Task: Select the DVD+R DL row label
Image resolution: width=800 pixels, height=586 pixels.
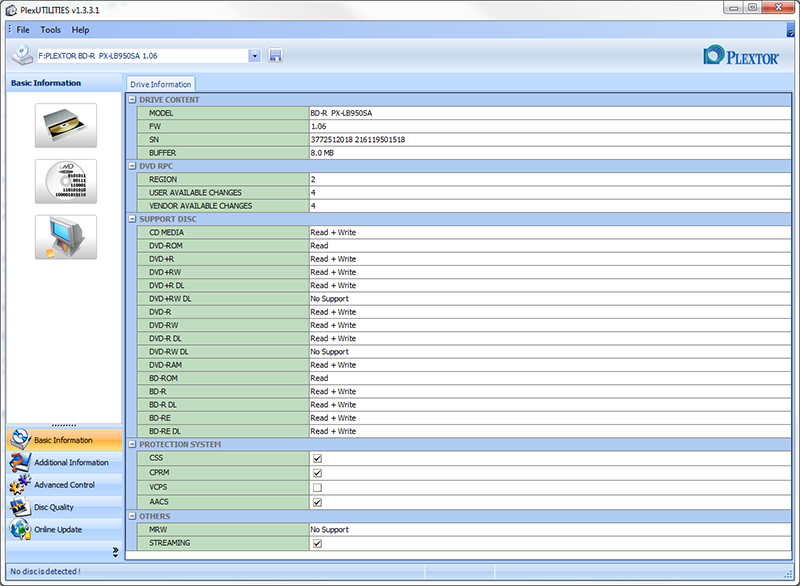Action: (166, 286)
